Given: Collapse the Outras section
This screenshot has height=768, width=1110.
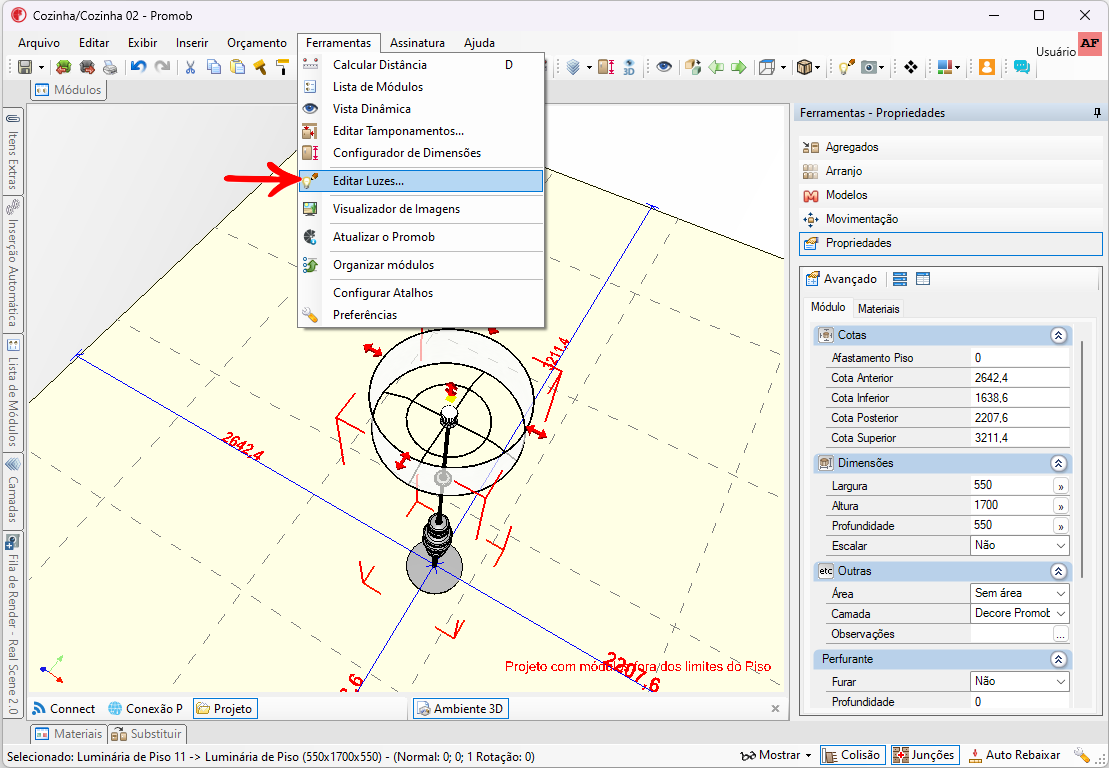Looking at the screenshot, I should pos(1058,571).
